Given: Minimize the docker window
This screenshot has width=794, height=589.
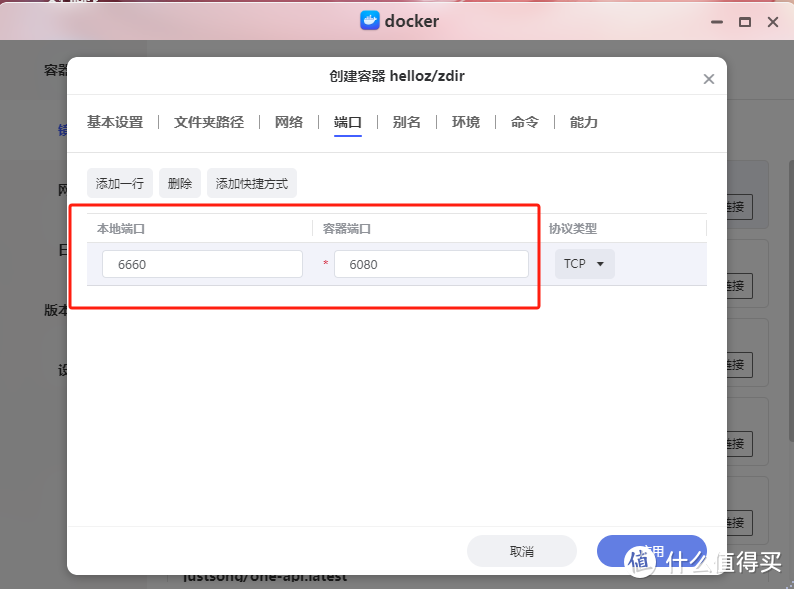Looking at the screenshot, I should (x=717, y=22).
